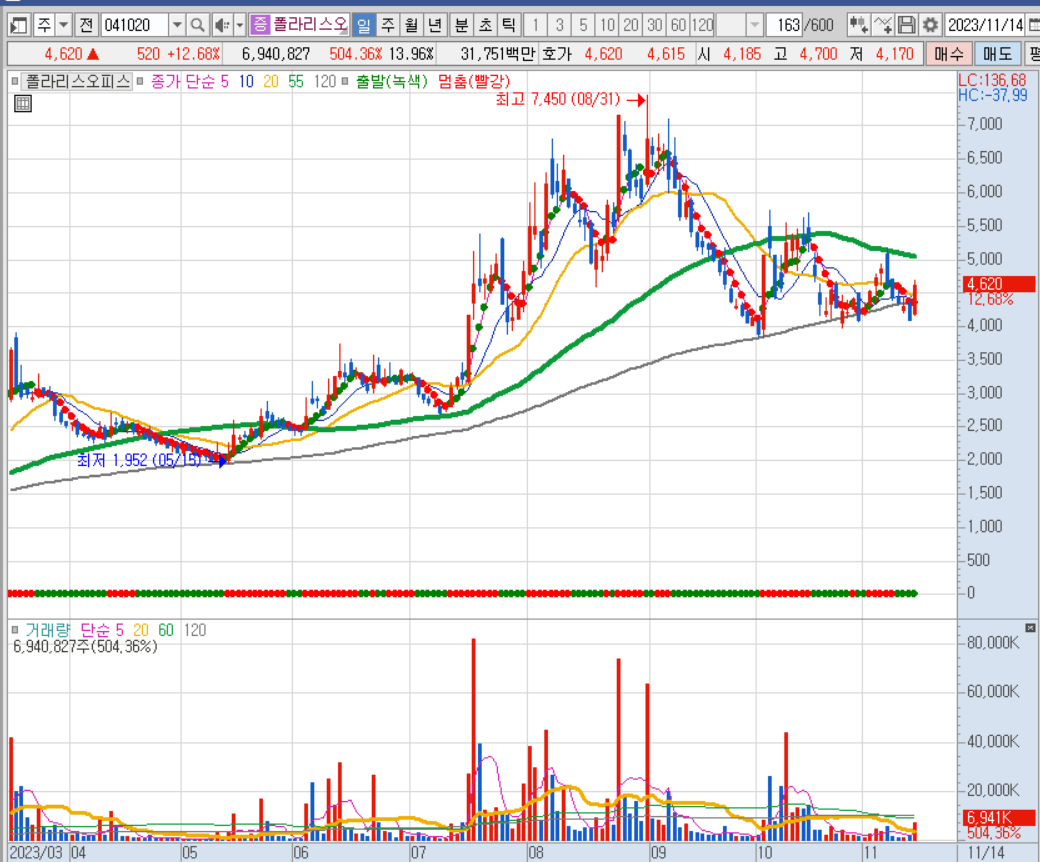Click the 매도 sell button
Screen dimensions: 1040x862
pyautogui.click(x=997, y=54)
